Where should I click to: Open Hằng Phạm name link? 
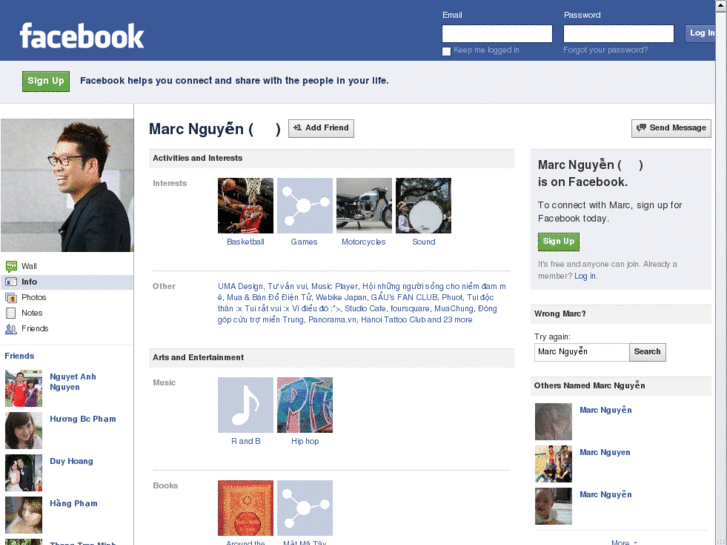(x=74, y=503)
